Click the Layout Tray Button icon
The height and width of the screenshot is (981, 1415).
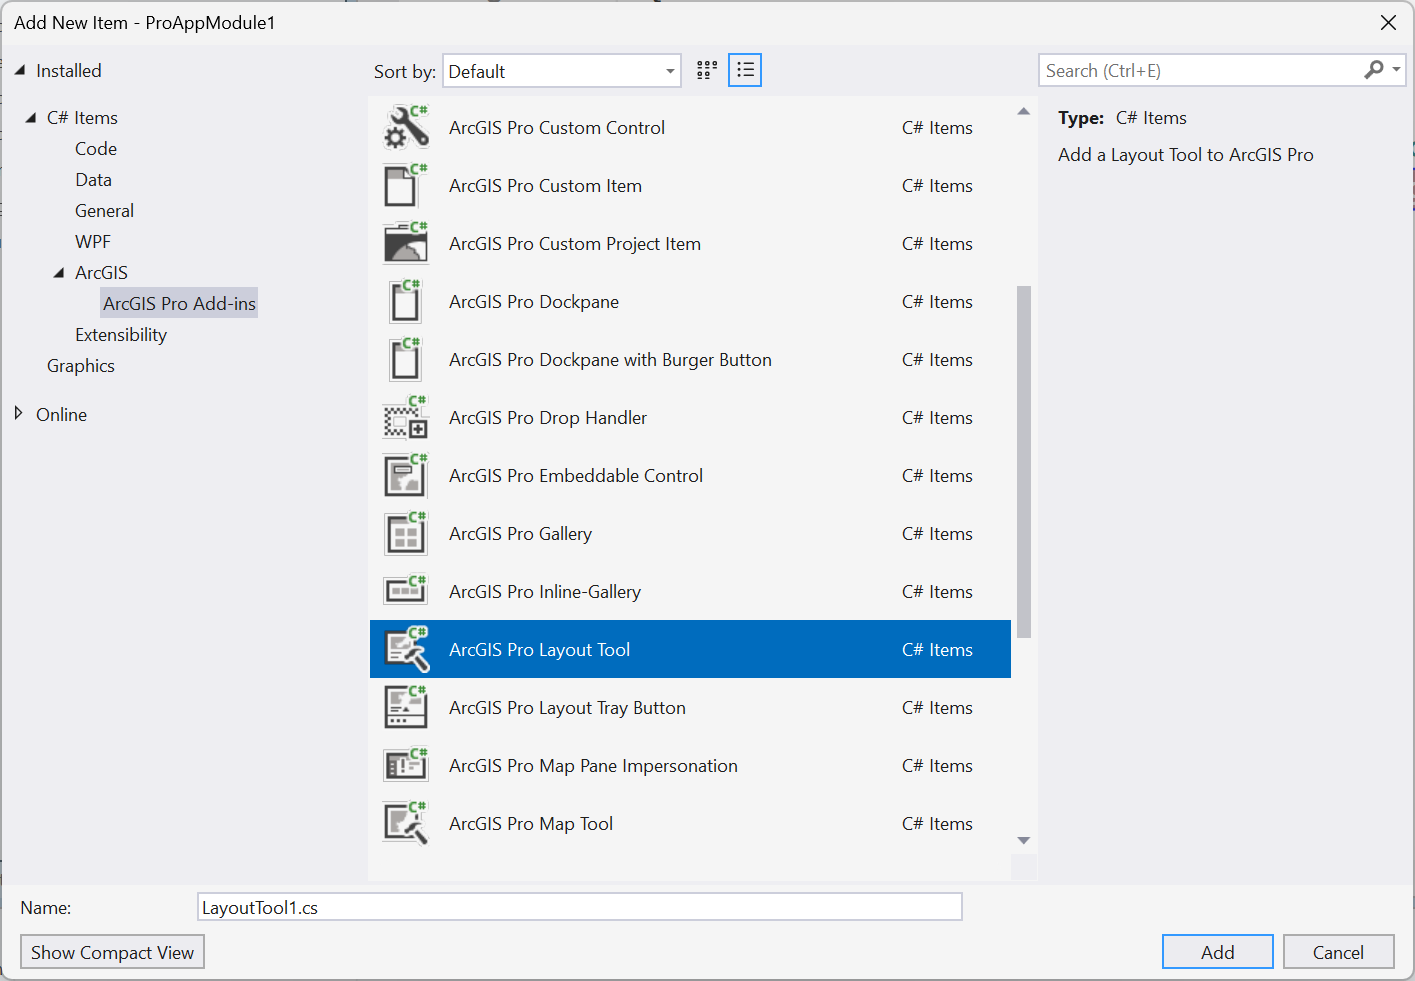406,707
